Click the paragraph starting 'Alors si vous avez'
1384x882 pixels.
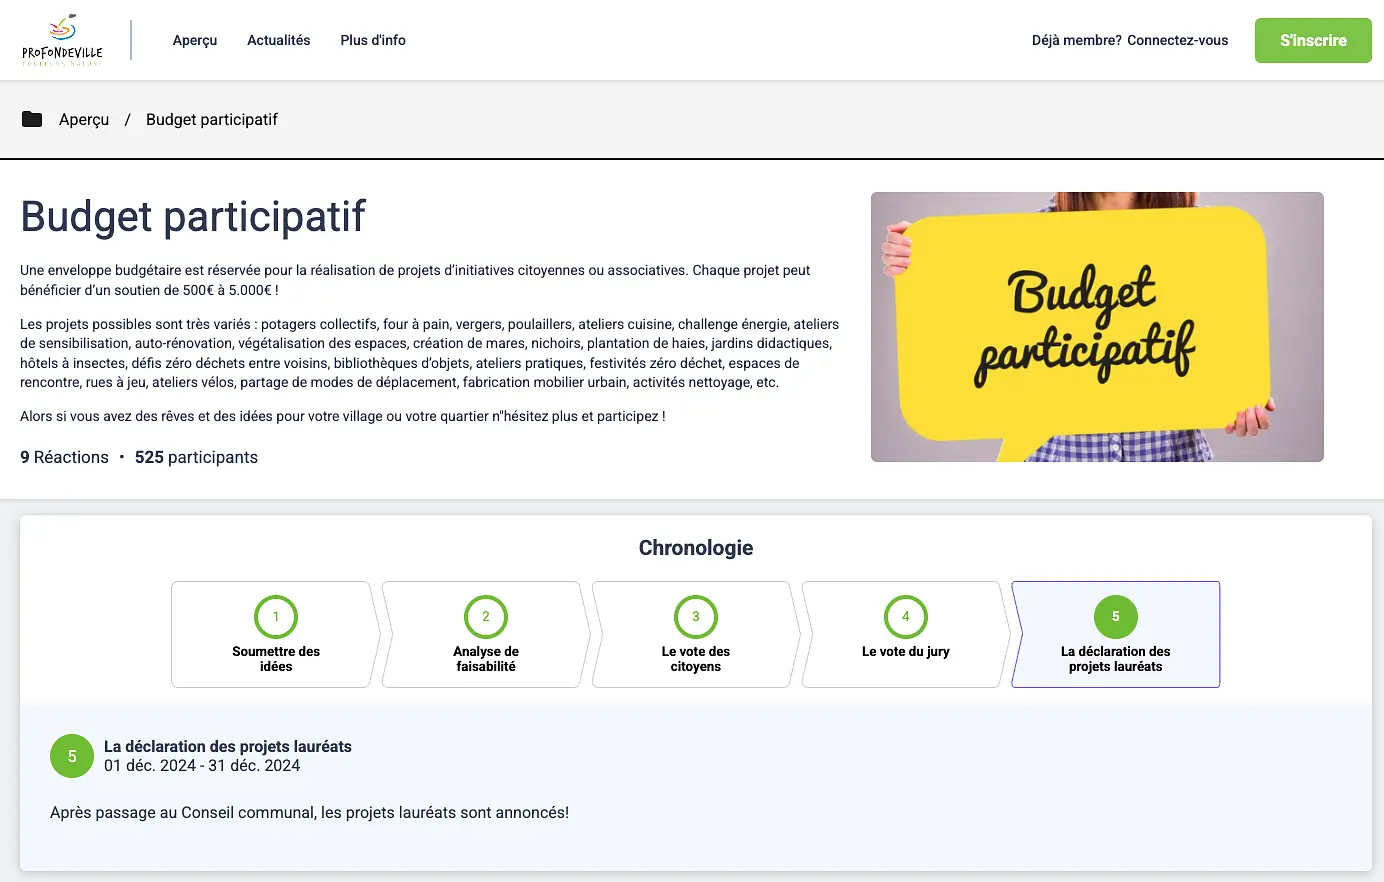coord(343,416)
